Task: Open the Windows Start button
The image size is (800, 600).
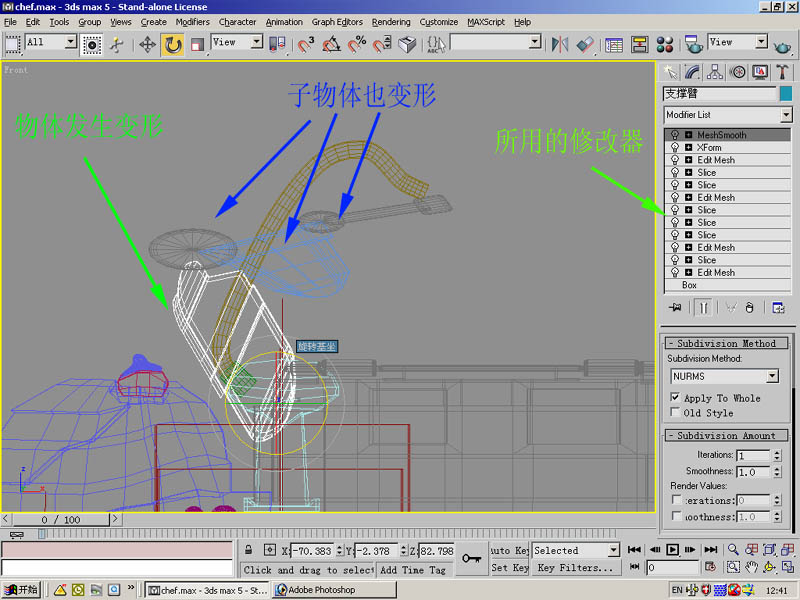Action: point(21,590)
